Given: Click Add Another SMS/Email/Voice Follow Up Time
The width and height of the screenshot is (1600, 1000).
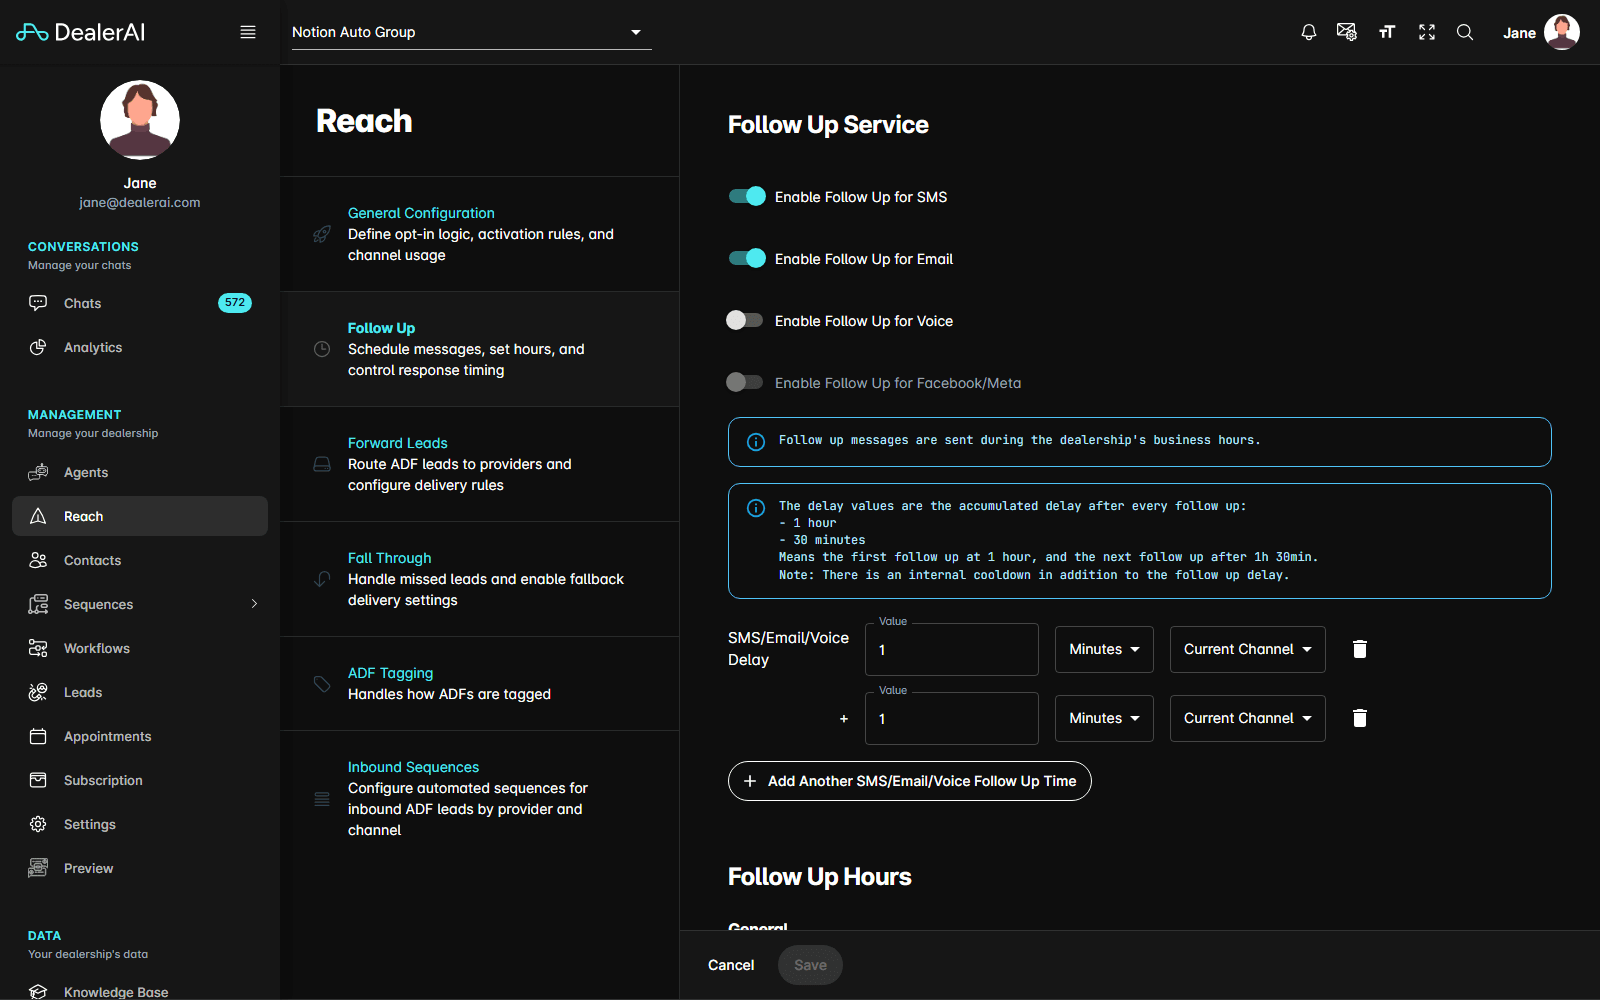Looking at the screenshot, I should coord(910,781).
